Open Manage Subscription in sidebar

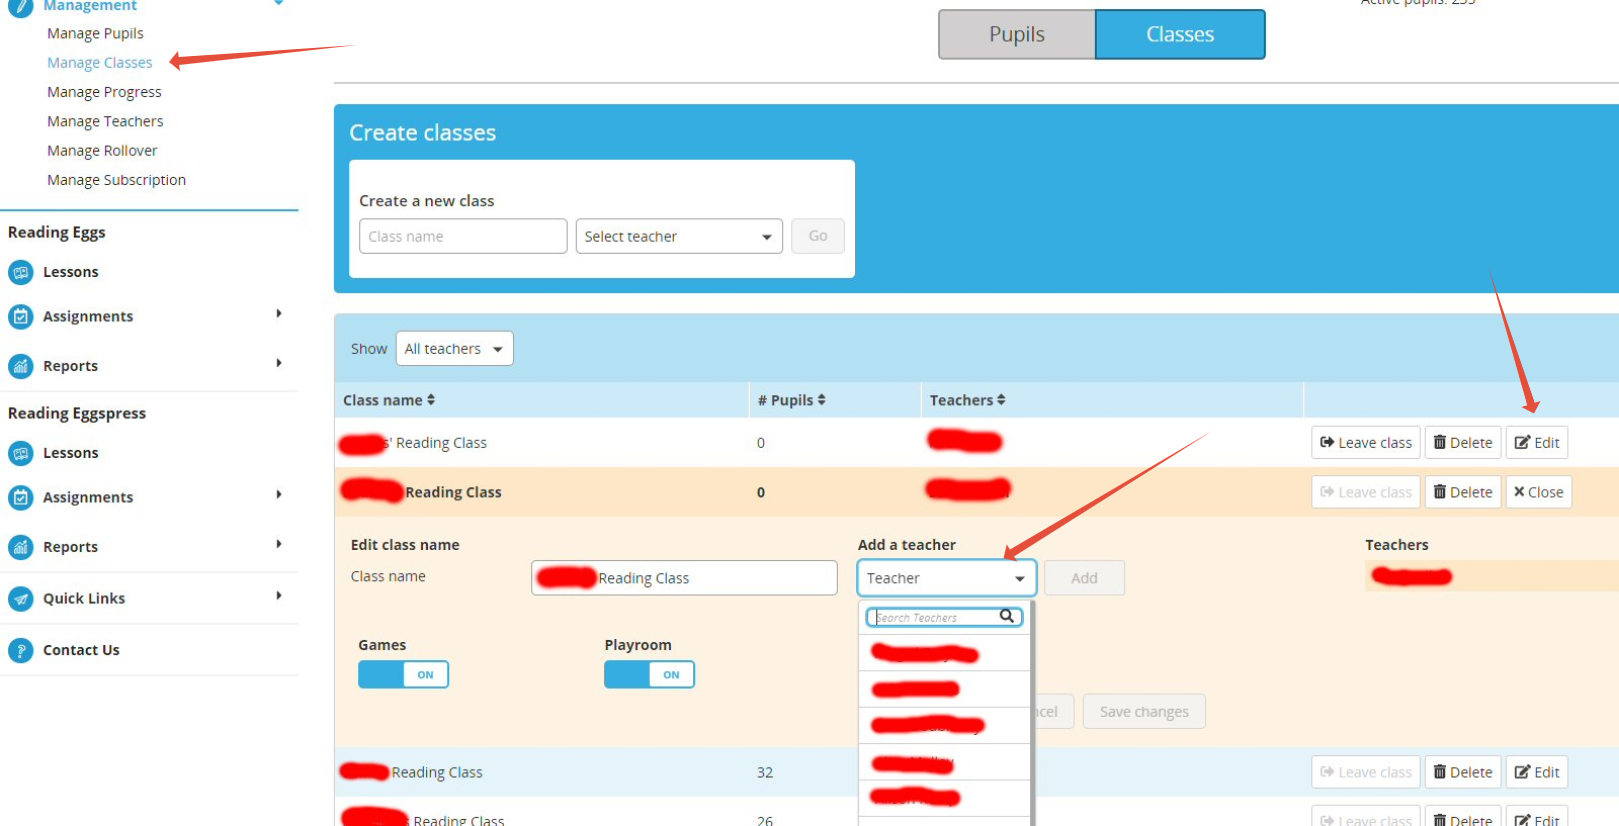click(116, 180)
